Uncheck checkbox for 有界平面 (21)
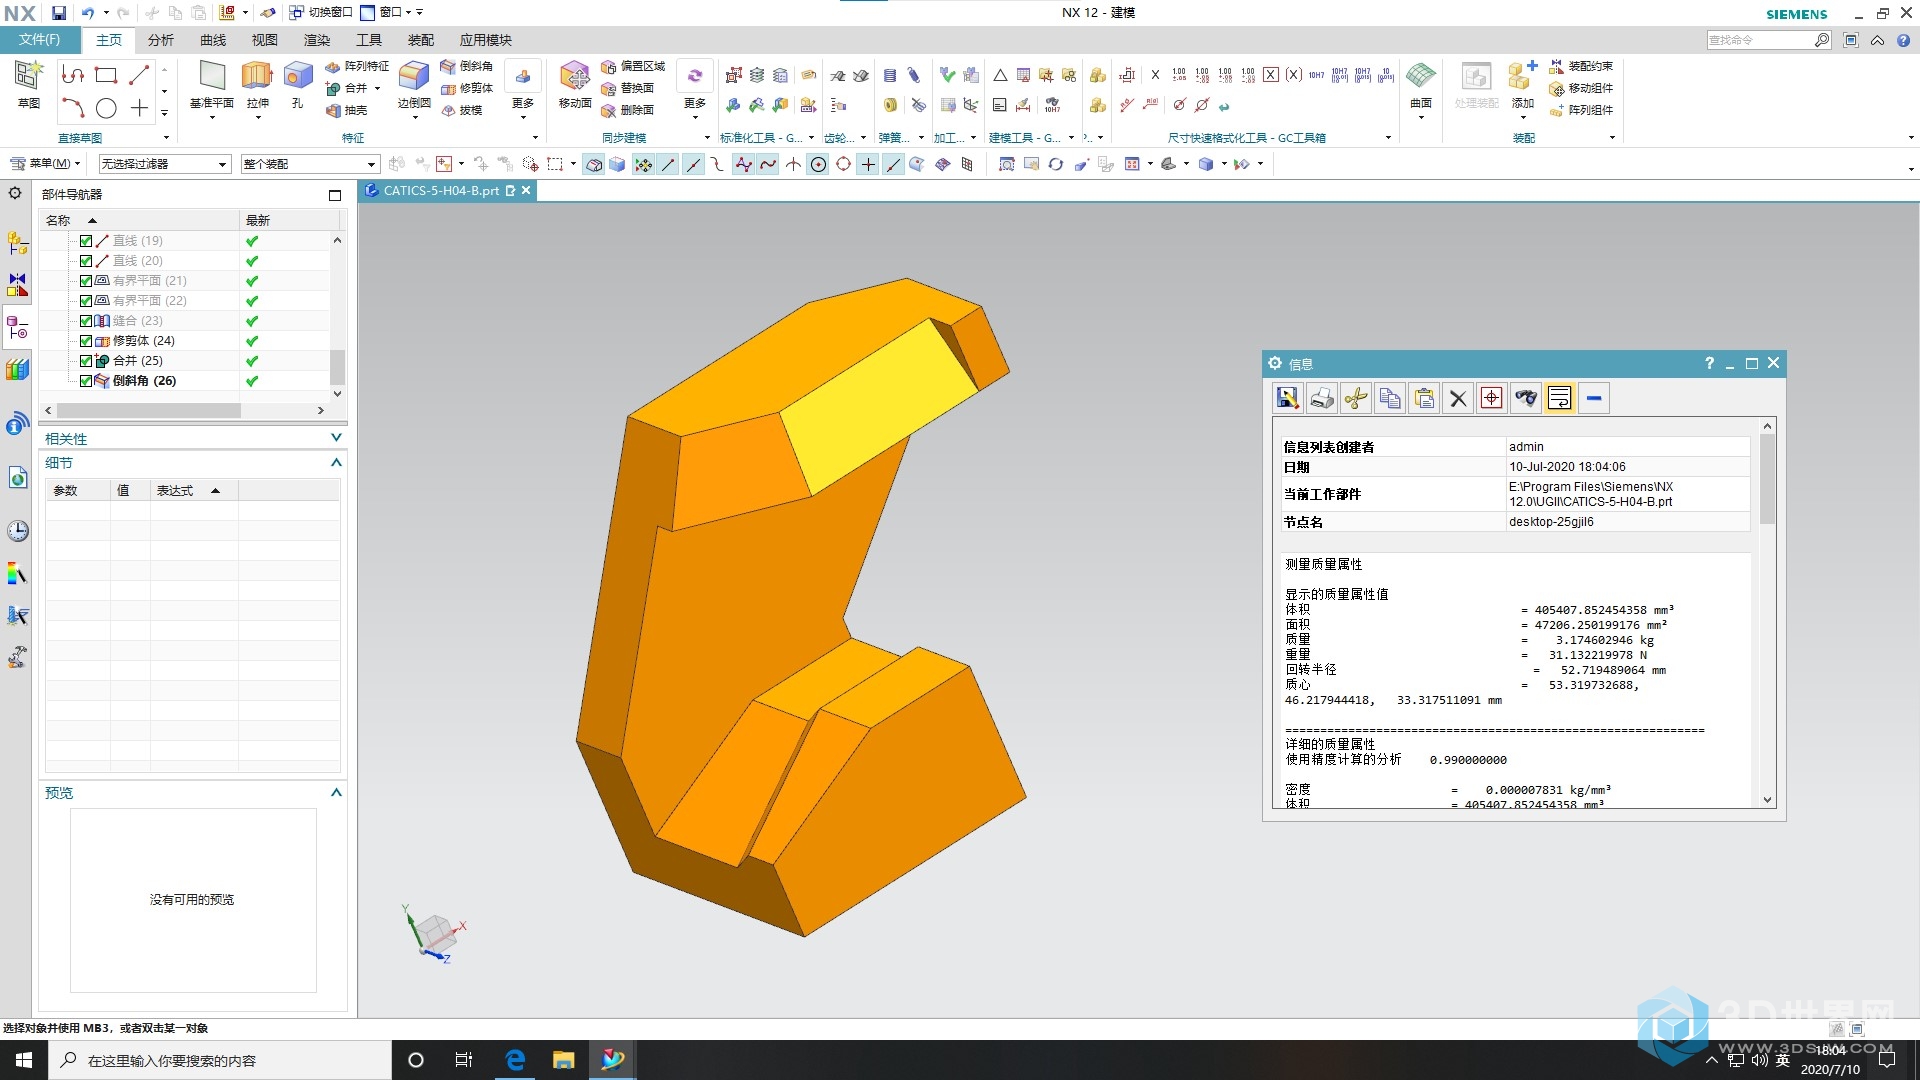This screenshot has height=1080, width=1920. [86, 281]
